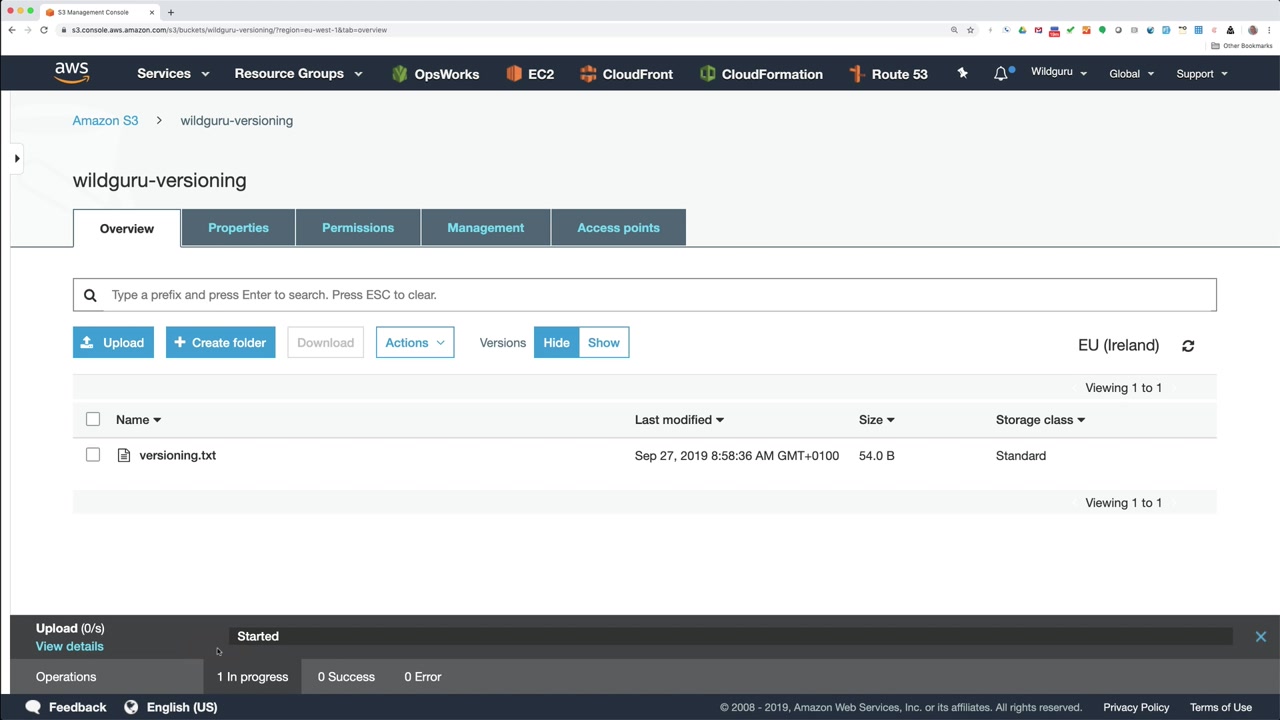This screenshot has width=1280, height=720.
Task: Set Versions toggle to Hide
Action: (556, 343)
